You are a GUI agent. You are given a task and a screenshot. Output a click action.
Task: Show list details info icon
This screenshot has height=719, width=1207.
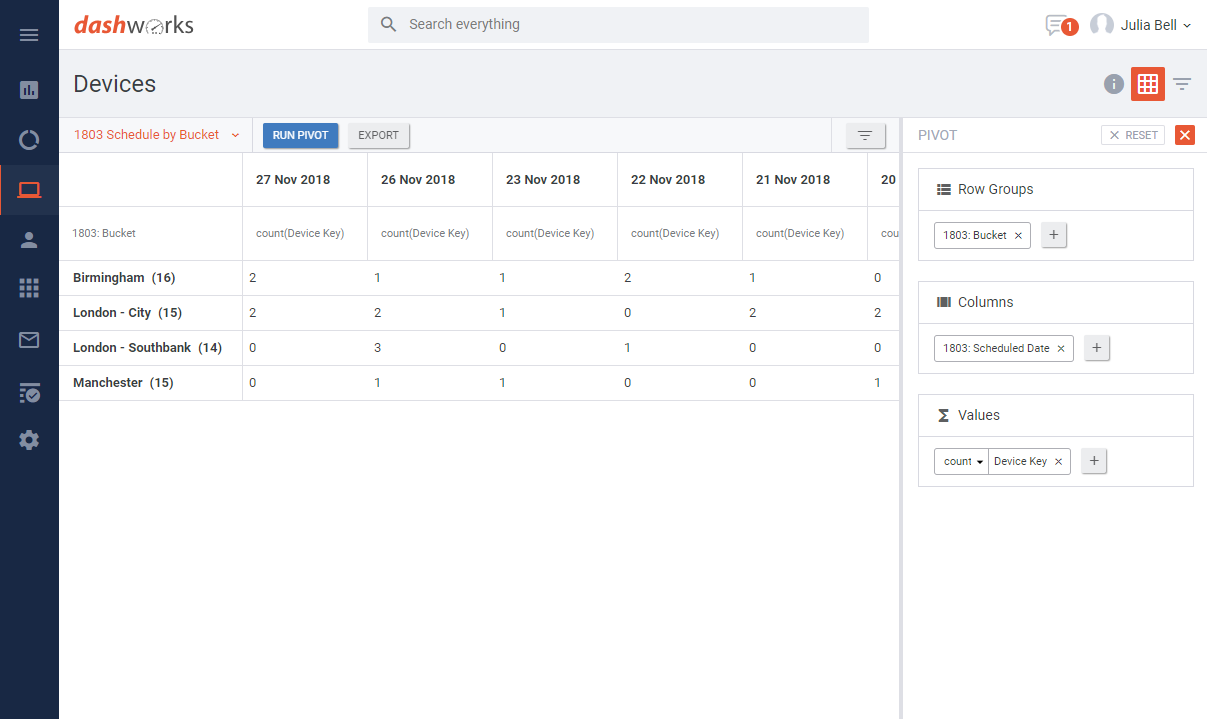(x=1114, y=84)
